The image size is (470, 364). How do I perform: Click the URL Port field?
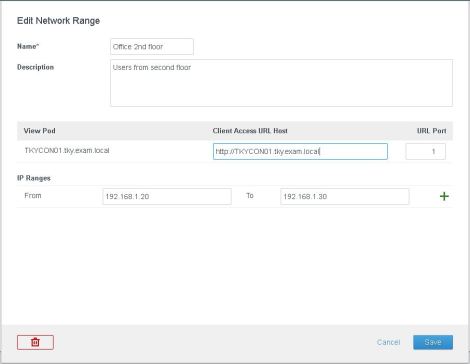(x=425, y=151)
